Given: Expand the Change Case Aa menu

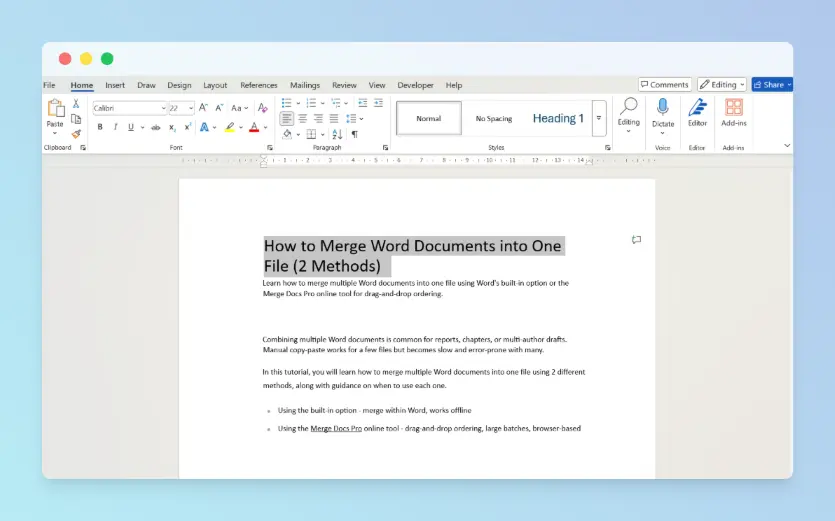Looking at the screenshot, I should [x=240, y=108].
